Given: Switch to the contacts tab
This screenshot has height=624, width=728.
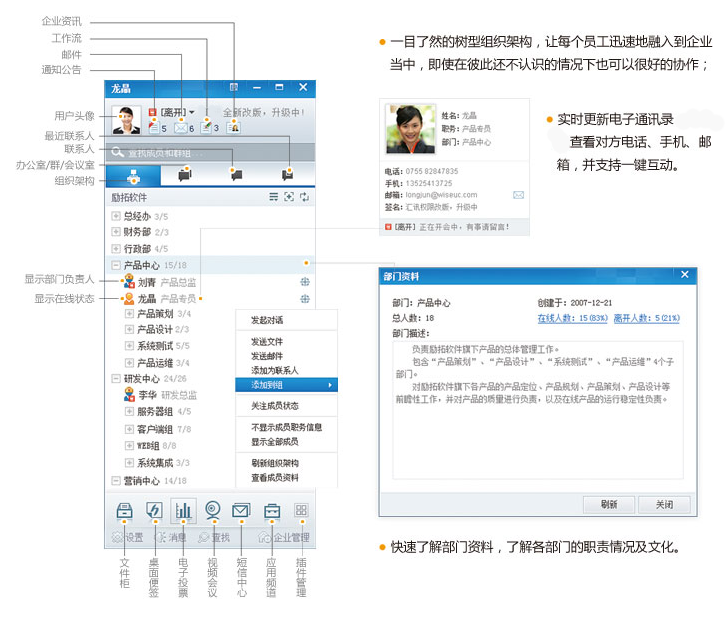Looking at the screenshot, I should point(236,176).
